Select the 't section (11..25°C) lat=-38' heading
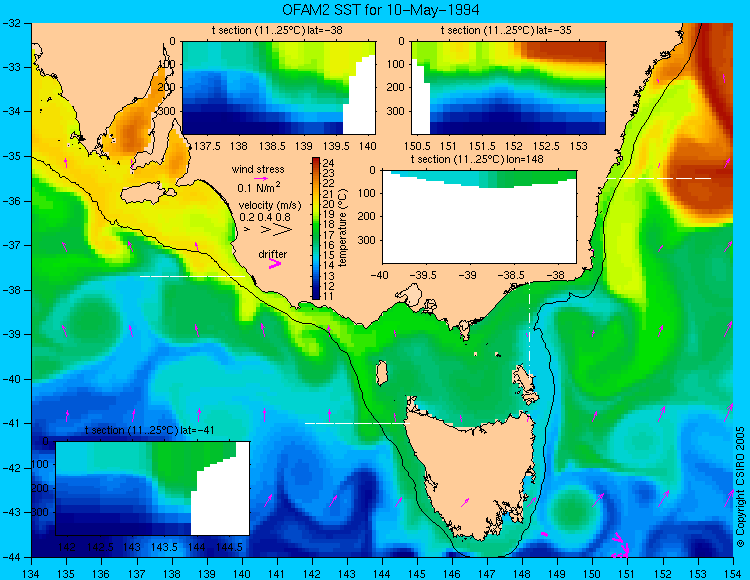The width and height of the screenshot is (750, 580). tap(277, 31)
